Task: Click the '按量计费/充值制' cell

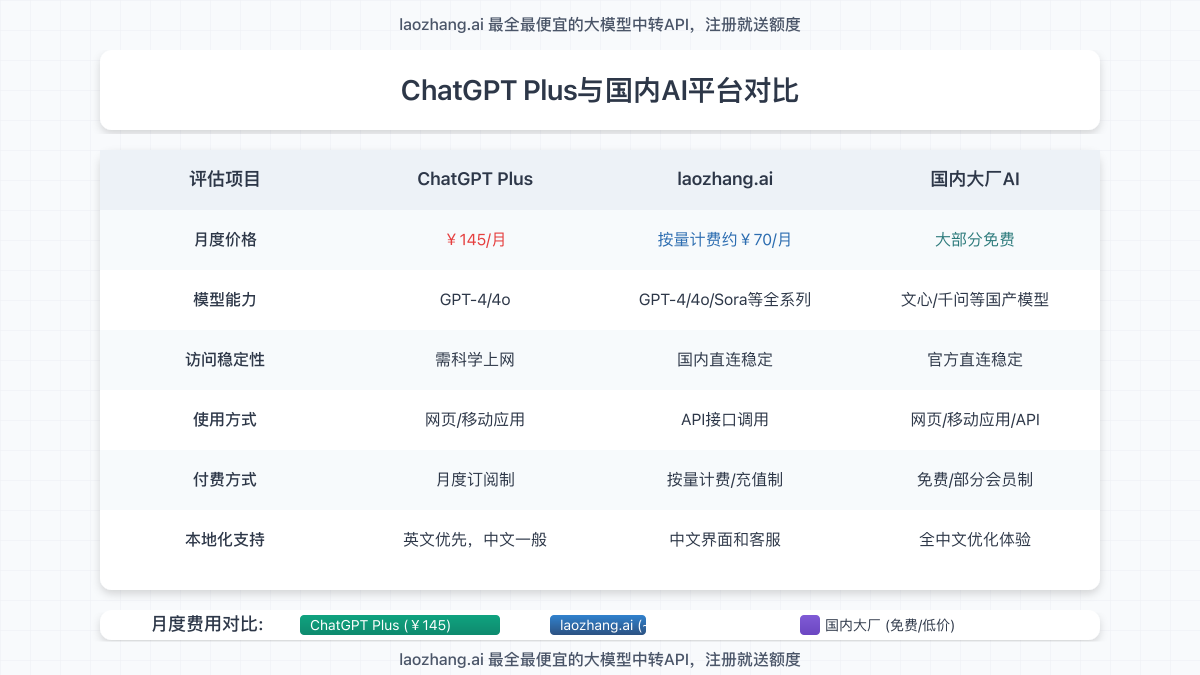Action: pyautogui.click(x=725, y=480)
